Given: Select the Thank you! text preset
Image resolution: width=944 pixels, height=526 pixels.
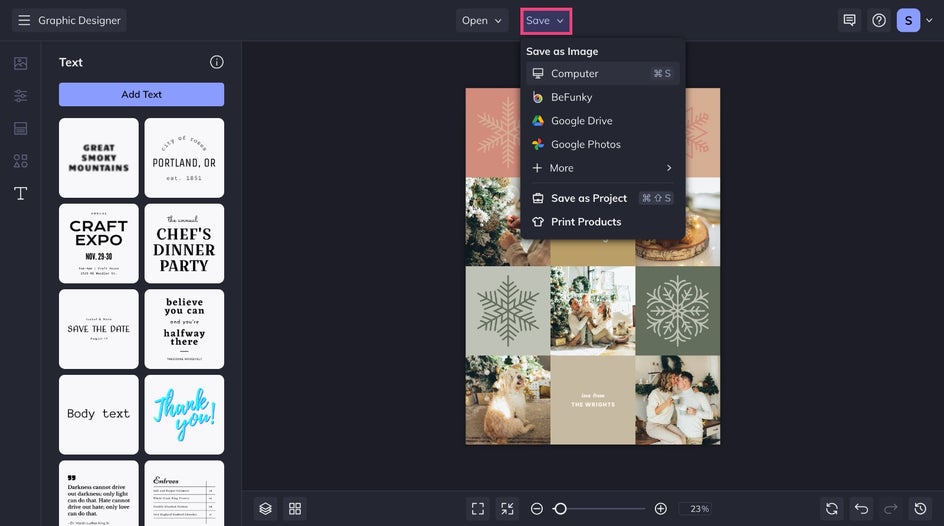Looking at the screenshot, I should coord(184,415).
